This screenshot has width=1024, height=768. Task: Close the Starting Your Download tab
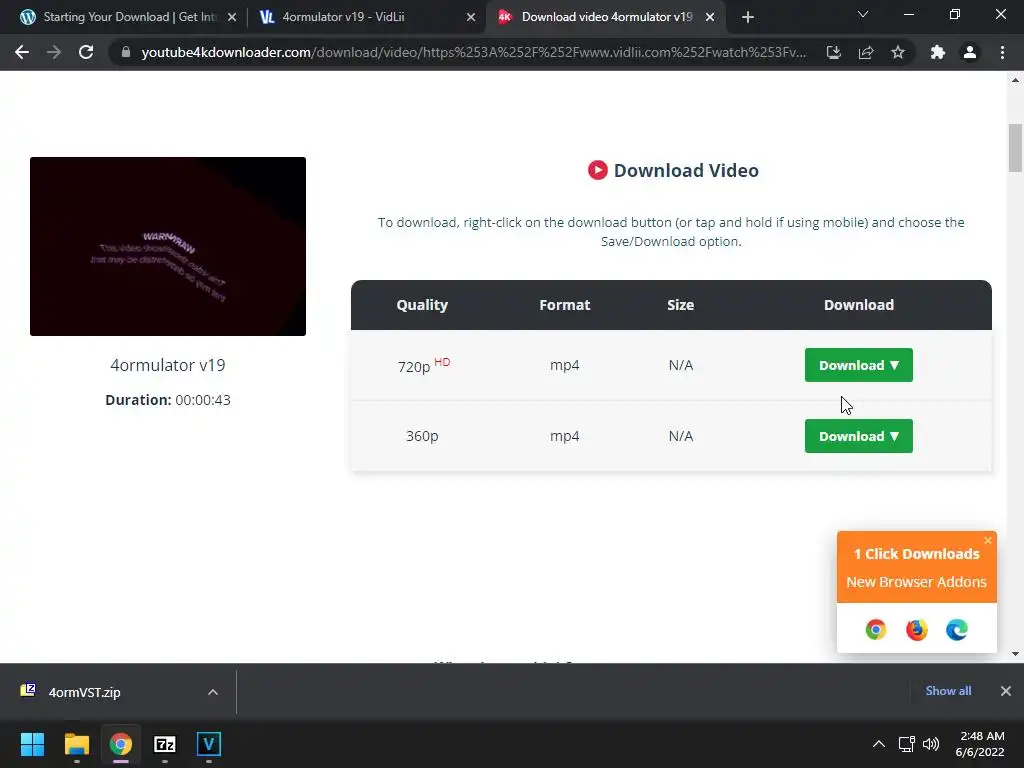point(232,17)
